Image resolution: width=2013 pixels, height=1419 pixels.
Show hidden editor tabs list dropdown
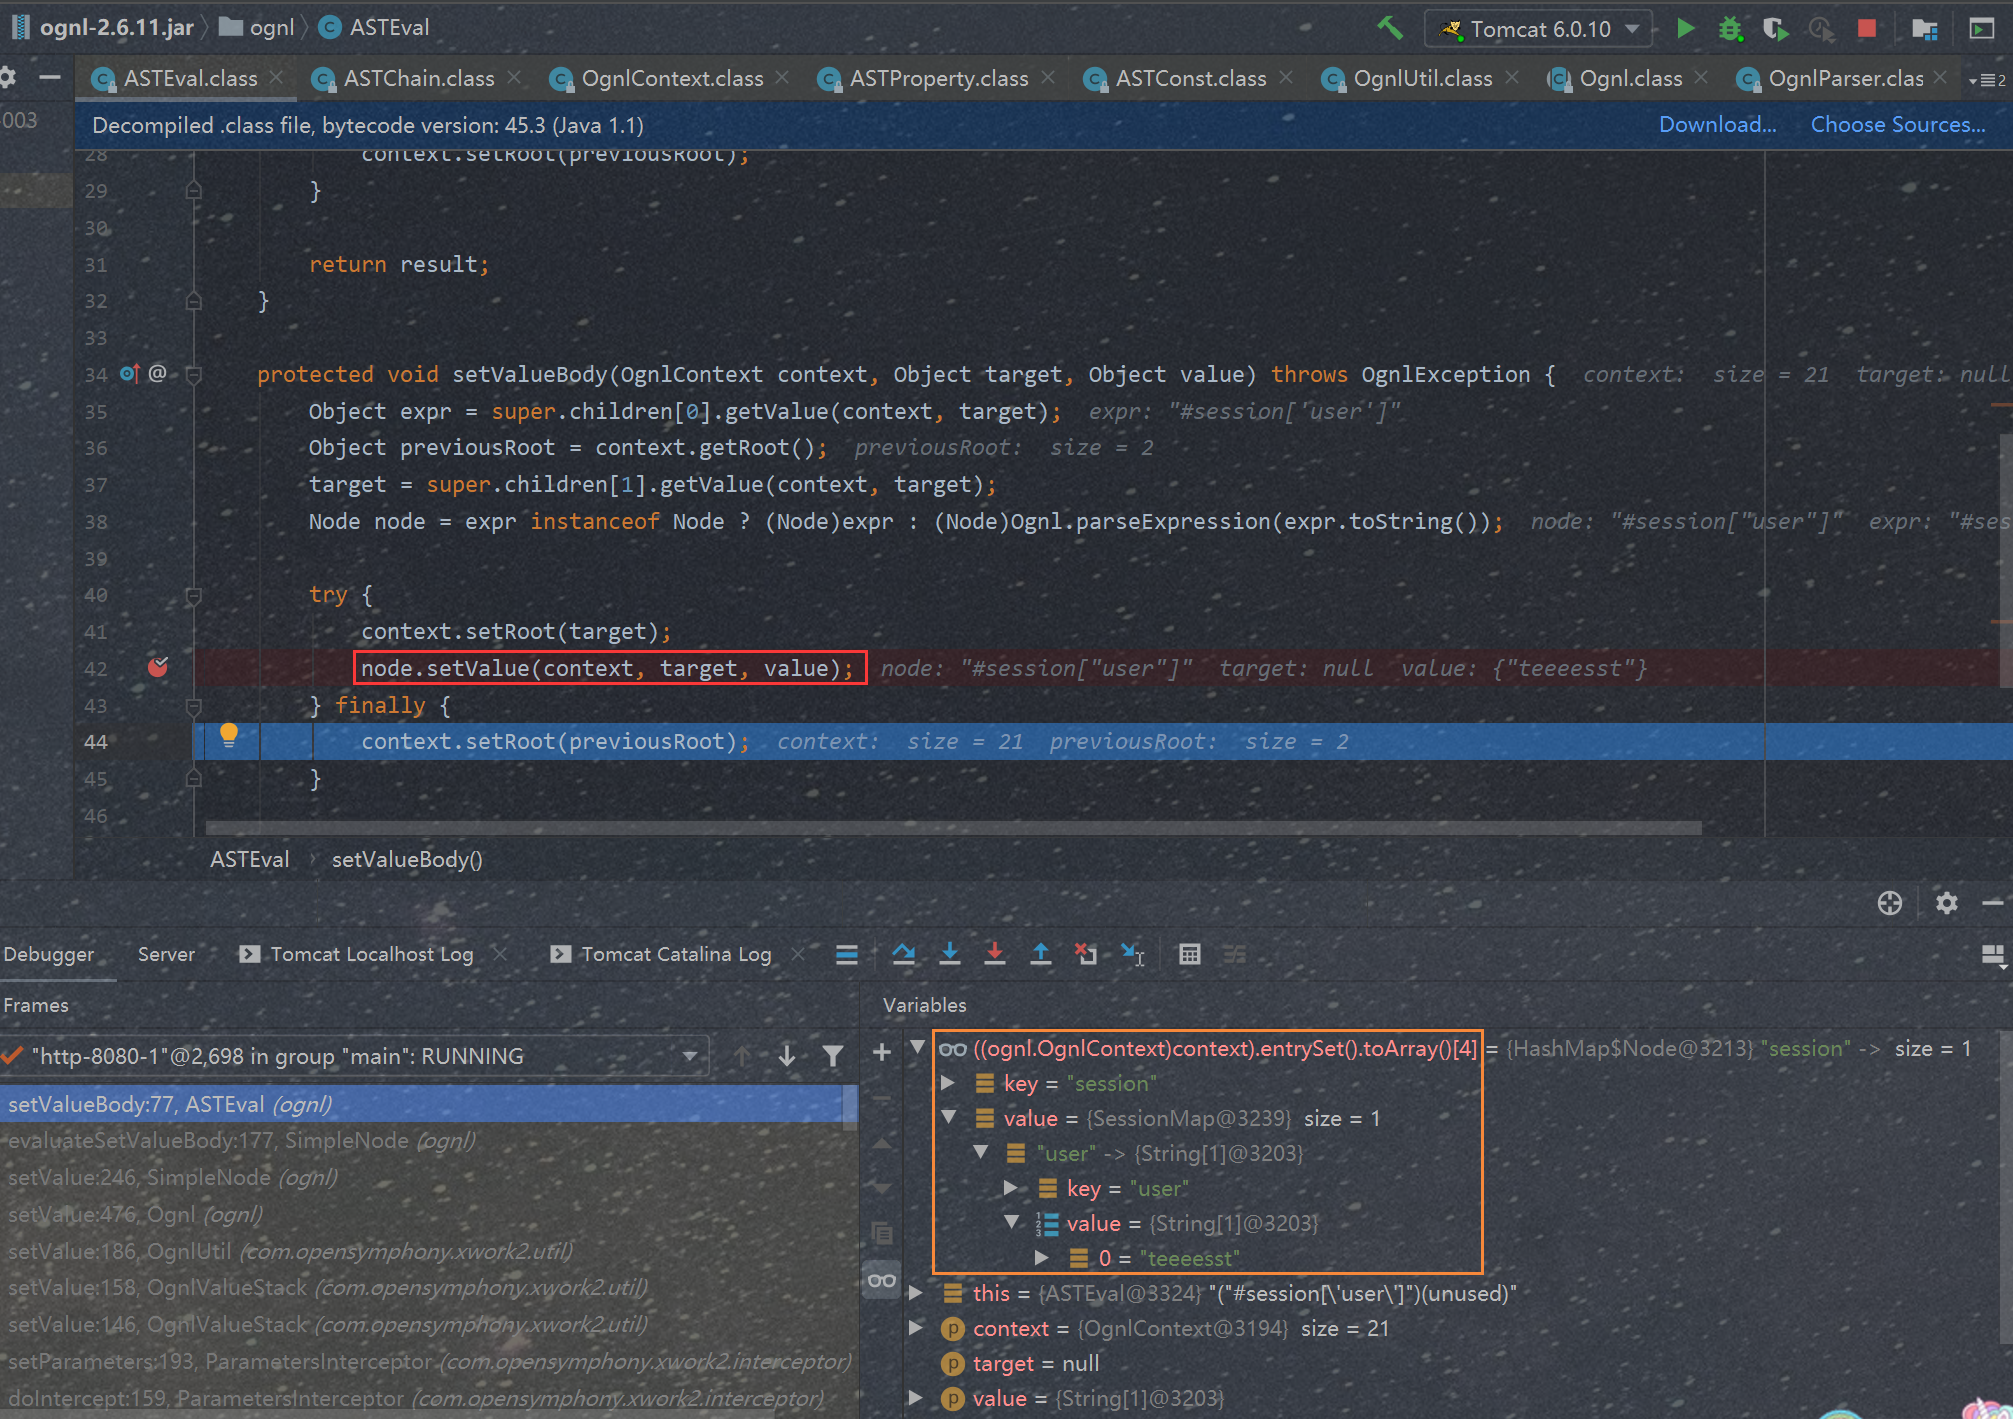(x=1987, y=80)
